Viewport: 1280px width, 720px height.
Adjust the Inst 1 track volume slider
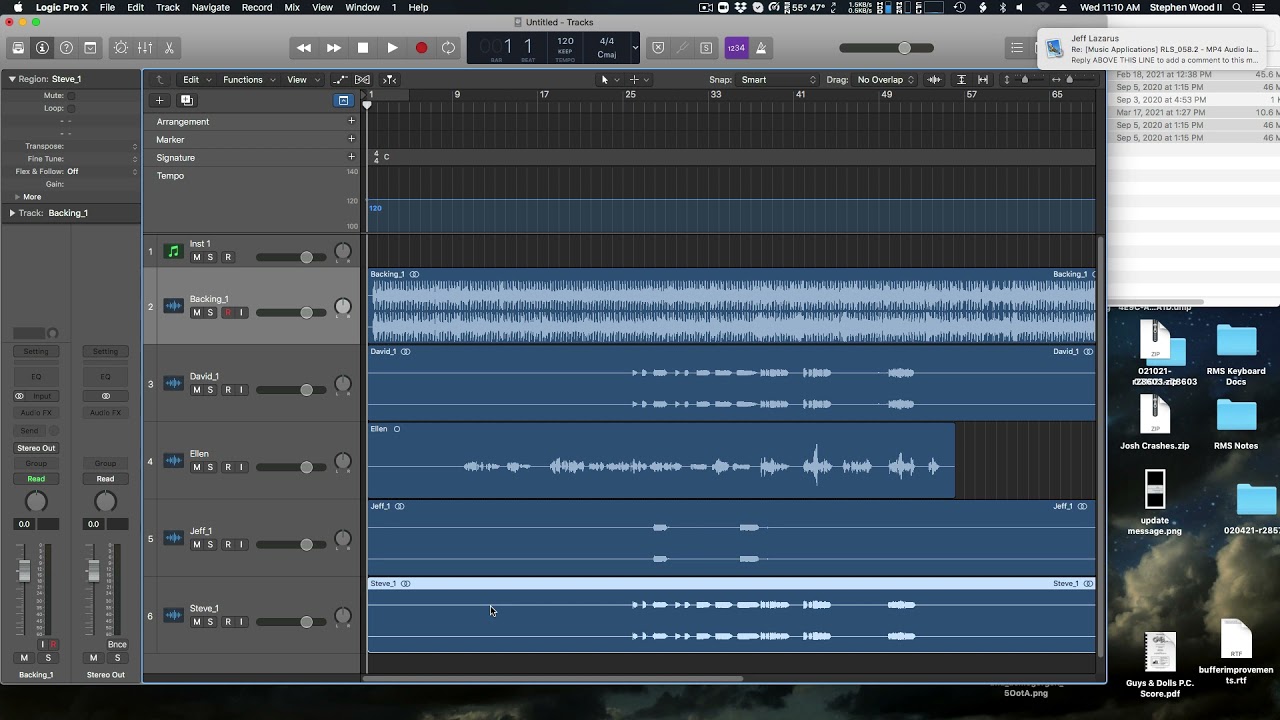click(290, 258)
